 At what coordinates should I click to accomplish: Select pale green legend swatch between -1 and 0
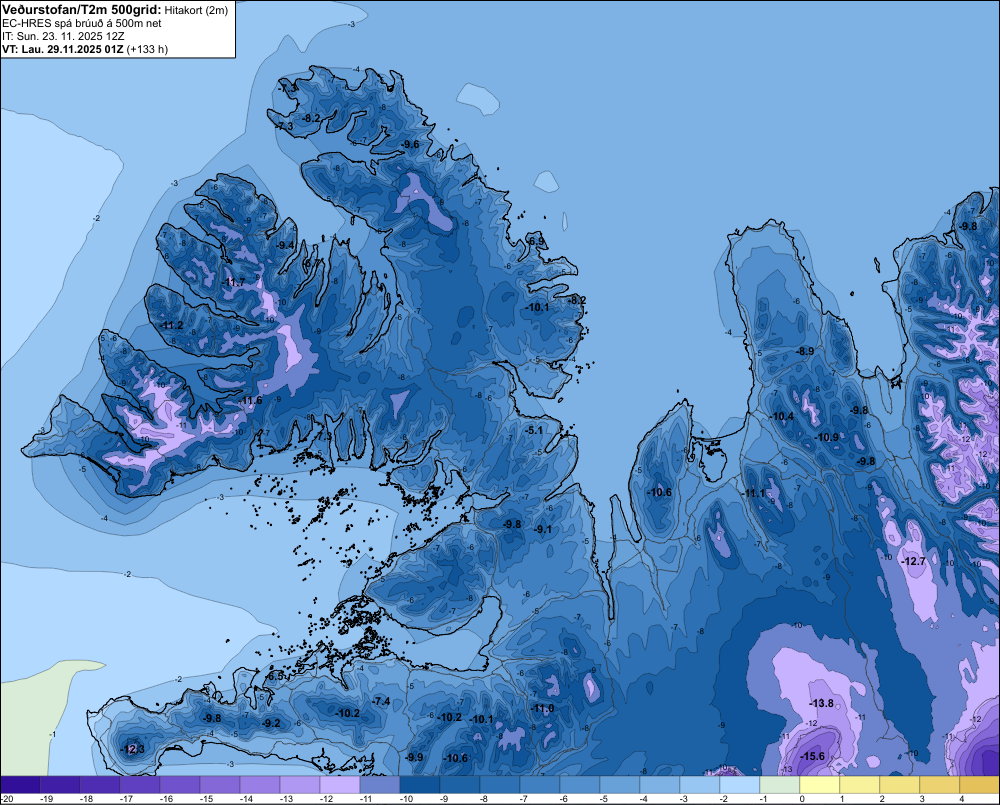779,785
